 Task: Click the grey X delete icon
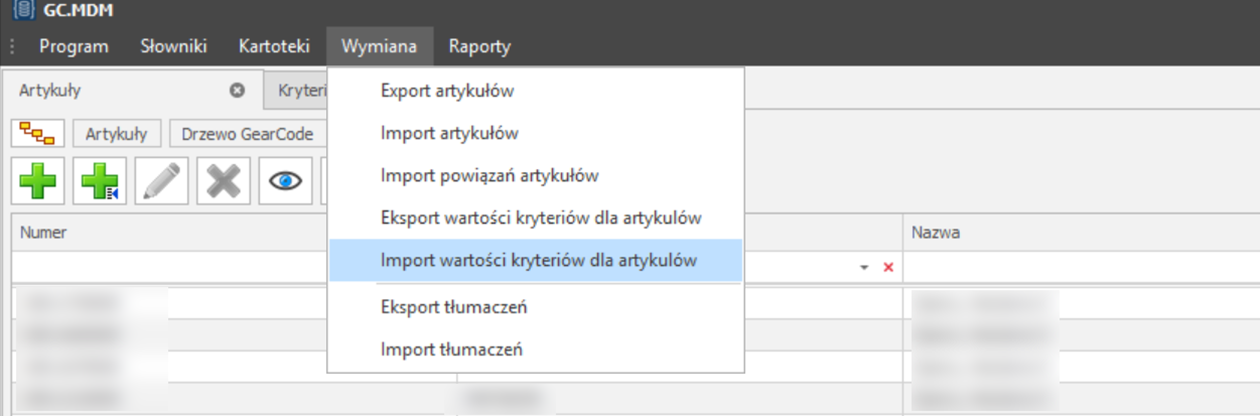pos(223,182)
